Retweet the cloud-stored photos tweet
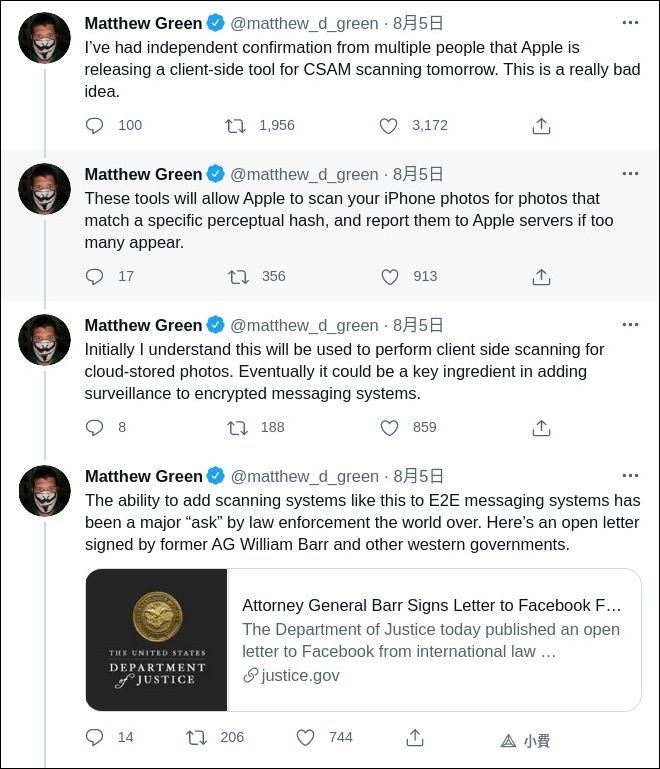660x769 pixels. tap(237, 428)
